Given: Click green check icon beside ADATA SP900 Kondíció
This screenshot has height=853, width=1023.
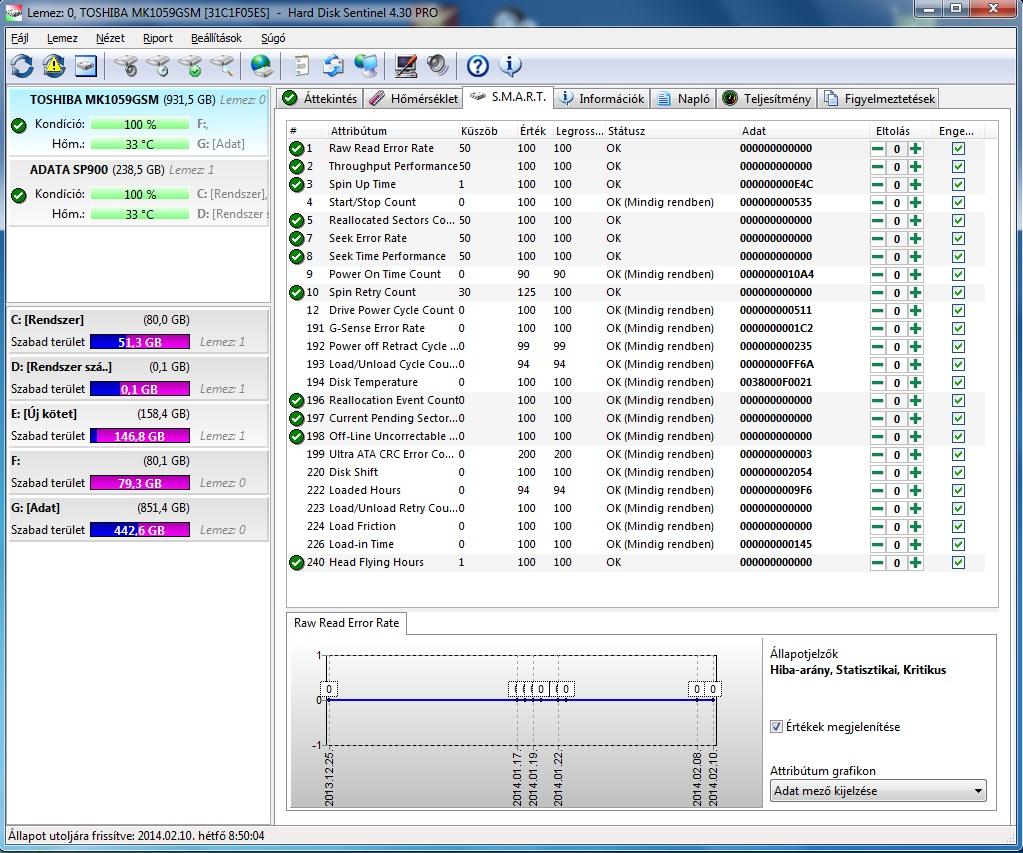Looking at the screenshot, I should pyautogui.click(x=19, y=194).
